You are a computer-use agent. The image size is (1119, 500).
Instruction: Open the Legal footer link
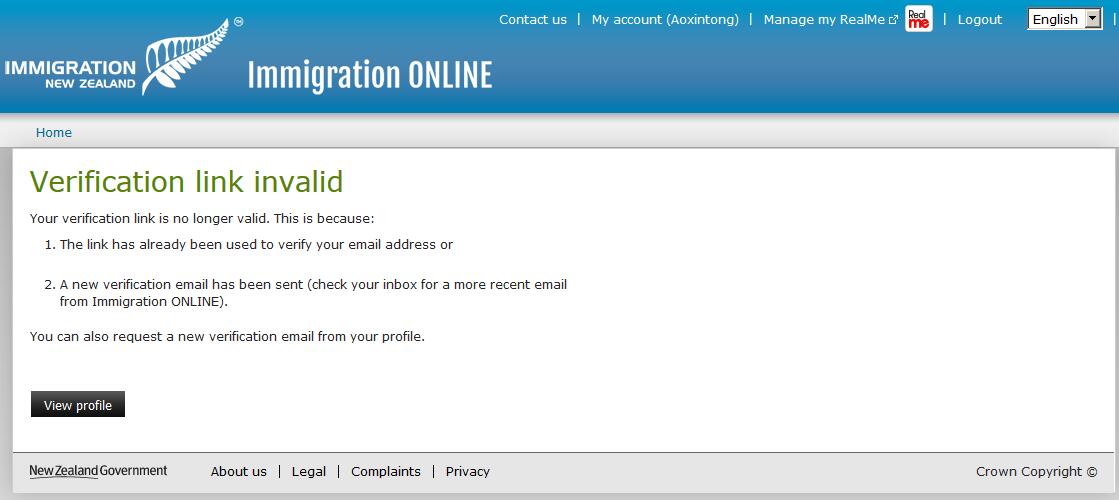[x=309, y=471]
